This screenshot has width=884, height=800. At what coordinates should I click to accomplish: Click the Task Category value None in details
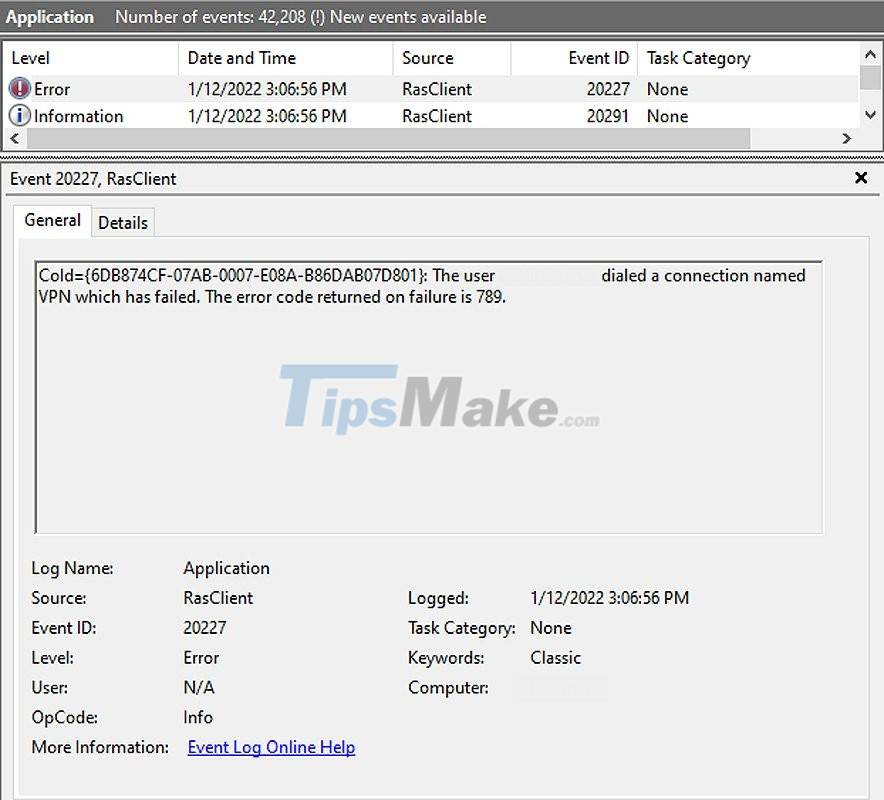click(551, 627)
